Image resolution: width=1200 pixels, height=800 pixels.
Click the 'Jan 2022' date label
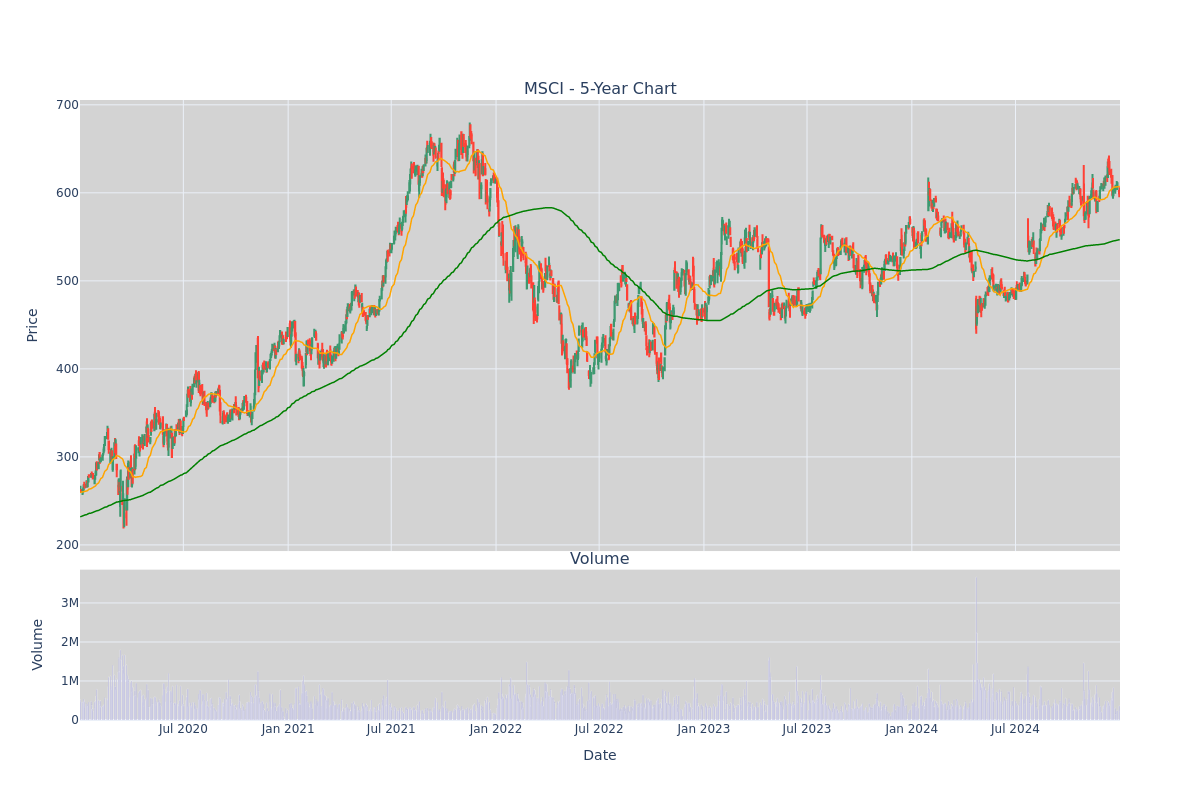[x=496, y=729]
